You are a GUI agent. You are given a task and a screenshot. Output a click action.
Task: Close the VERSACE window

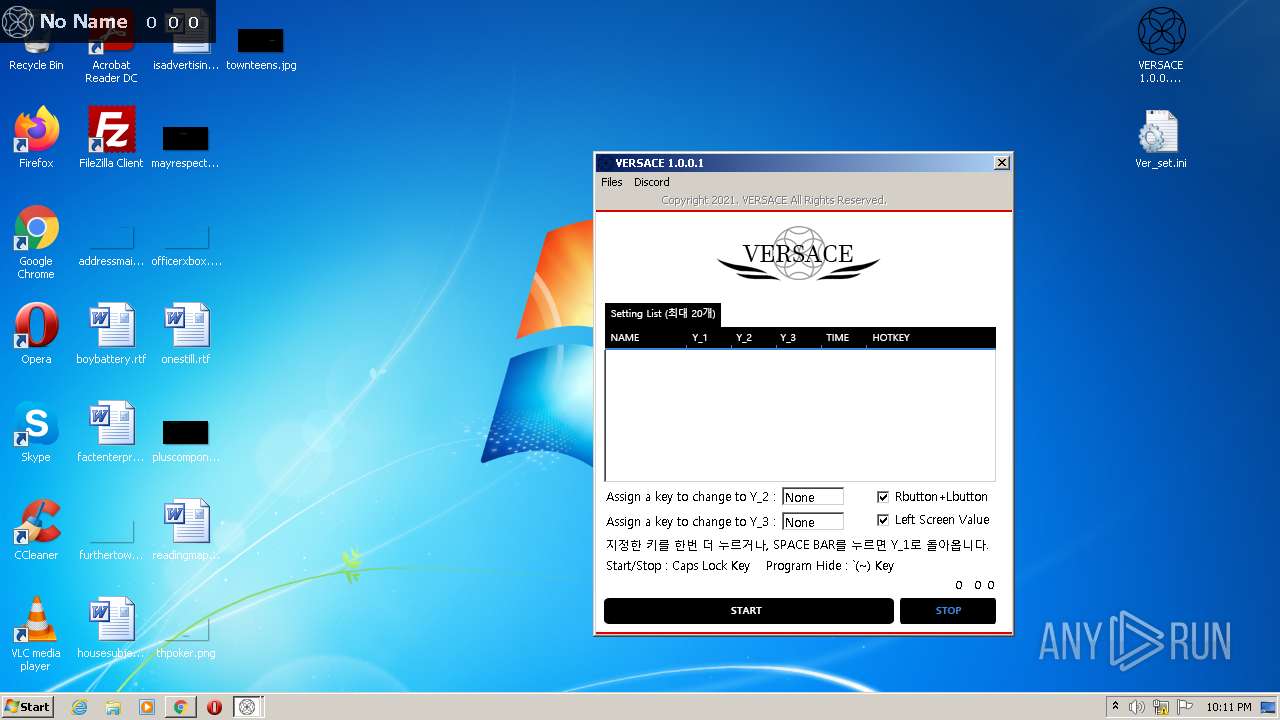coord(1002,163)
